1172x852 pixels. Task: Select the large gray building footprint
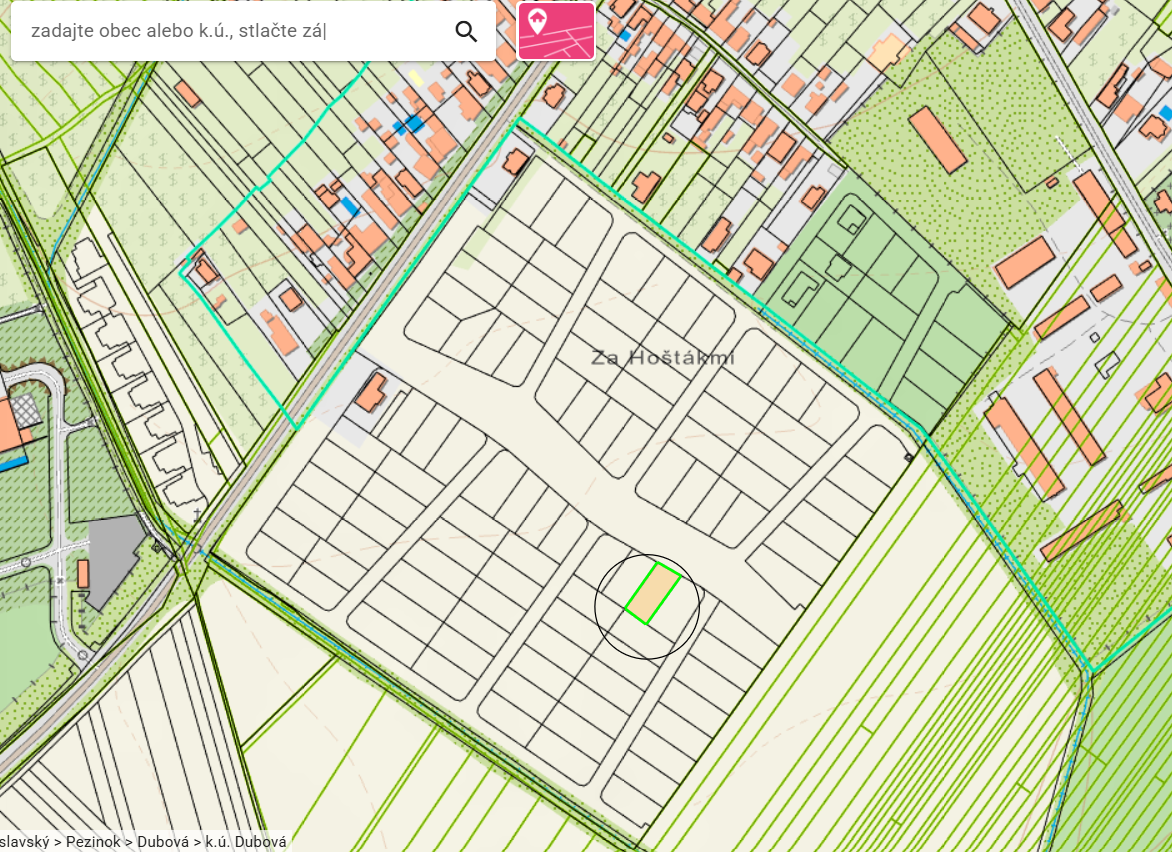(114, 561)
